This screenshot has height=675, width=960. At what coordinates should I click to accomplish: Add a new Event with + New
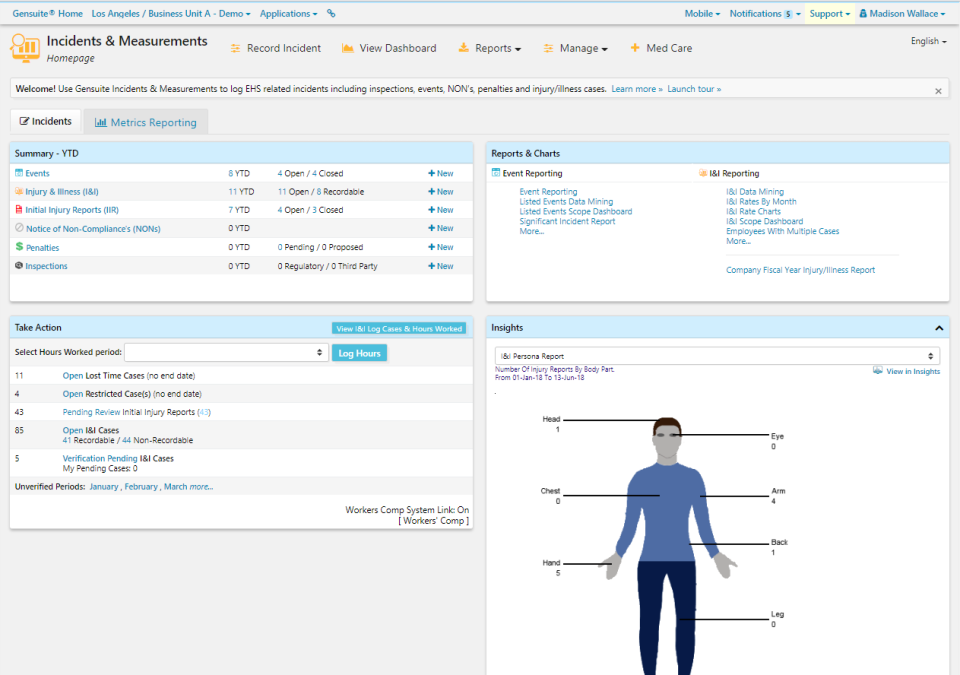tap(440, 173)
